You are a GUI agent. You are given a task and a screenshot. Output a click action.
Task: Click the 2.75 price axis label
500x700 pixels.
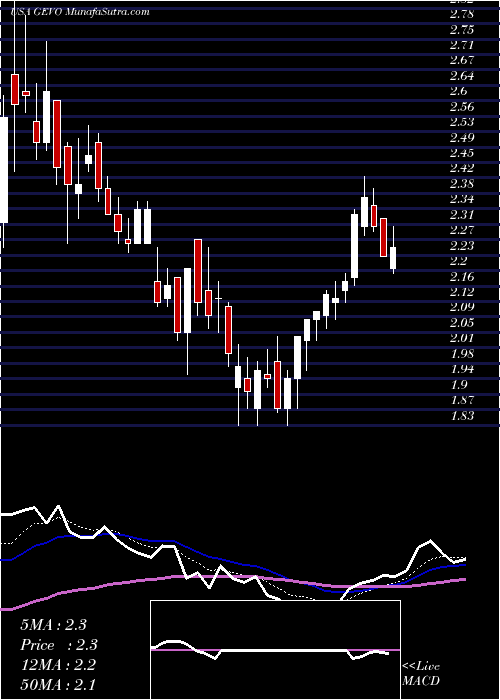[462, 30]
